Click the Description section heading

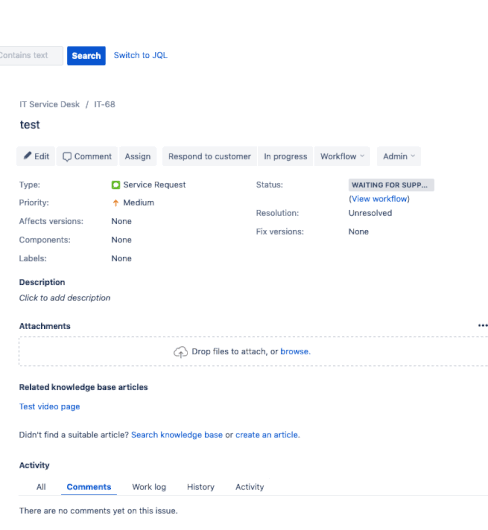42,282
